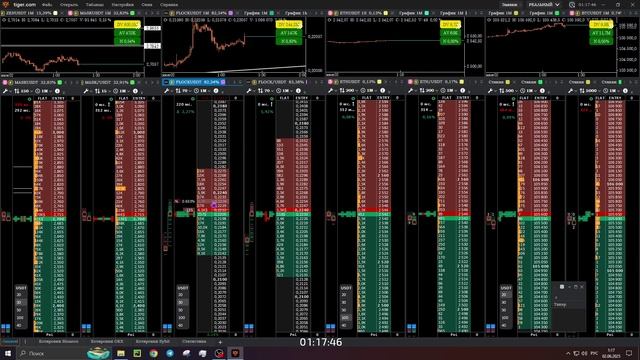640x360 pixels.
Task: Toggle AV 11,7M indicator on BTCUSDT chart
Action: pos(601,33)
